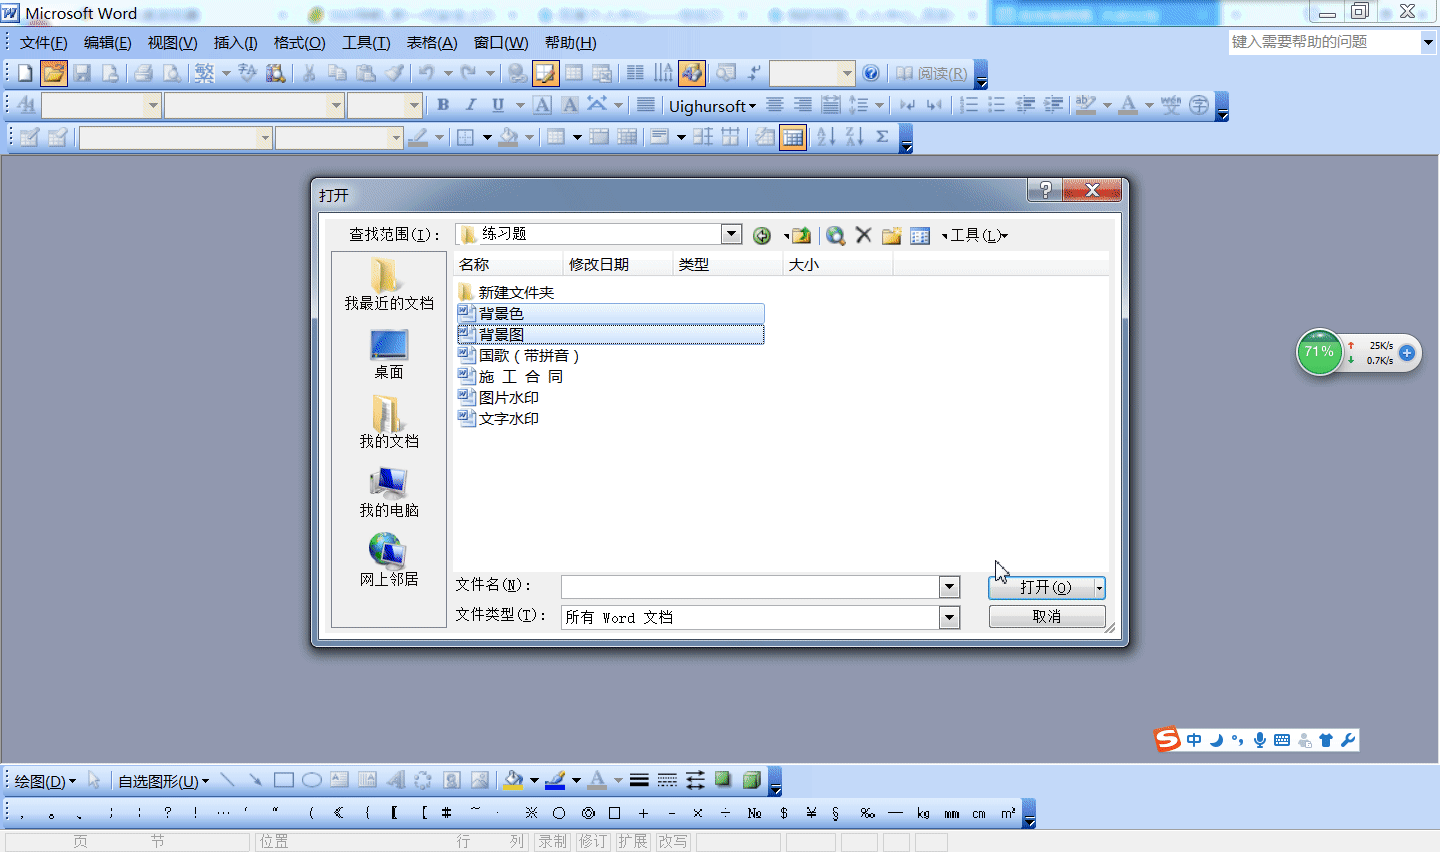1440x852 pixels.
Task: Expand the 文件类型 dropdown arrow
Action: click(x=950, y=618)
